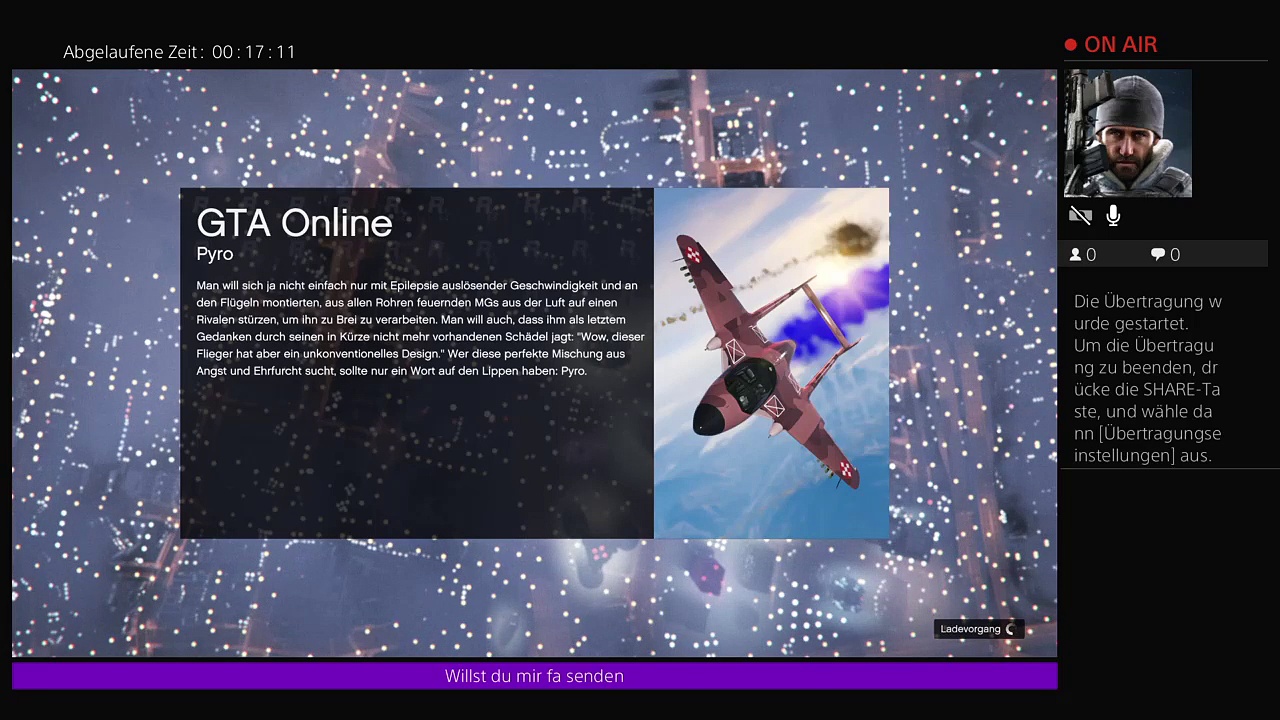Click the Pyro vehicle subtitle
The width and height of the screenshot is (1280, 720).
coord(214,254)
